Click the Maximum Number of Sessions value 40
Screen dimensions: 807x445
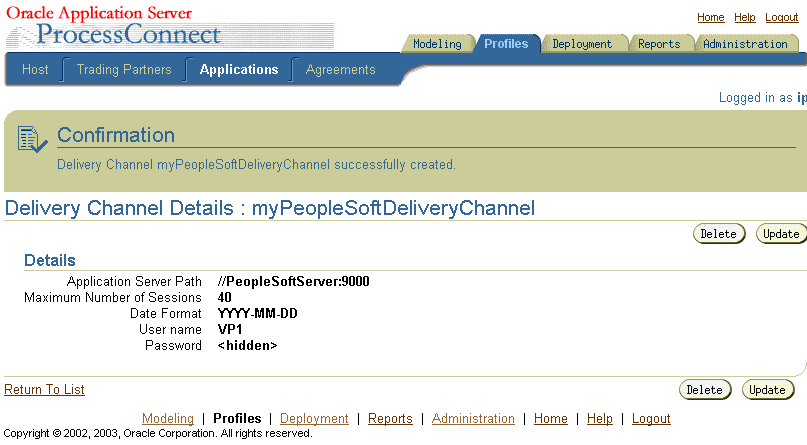click(224, 297)
